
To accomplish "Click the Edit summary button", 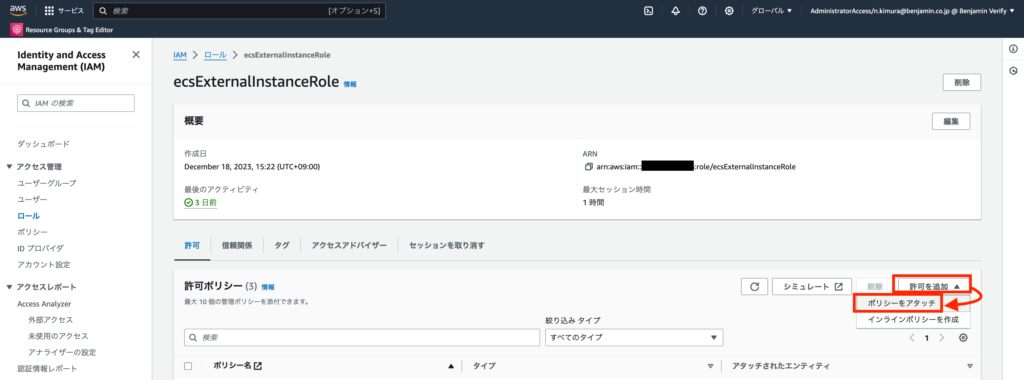I will click(951, 121).
